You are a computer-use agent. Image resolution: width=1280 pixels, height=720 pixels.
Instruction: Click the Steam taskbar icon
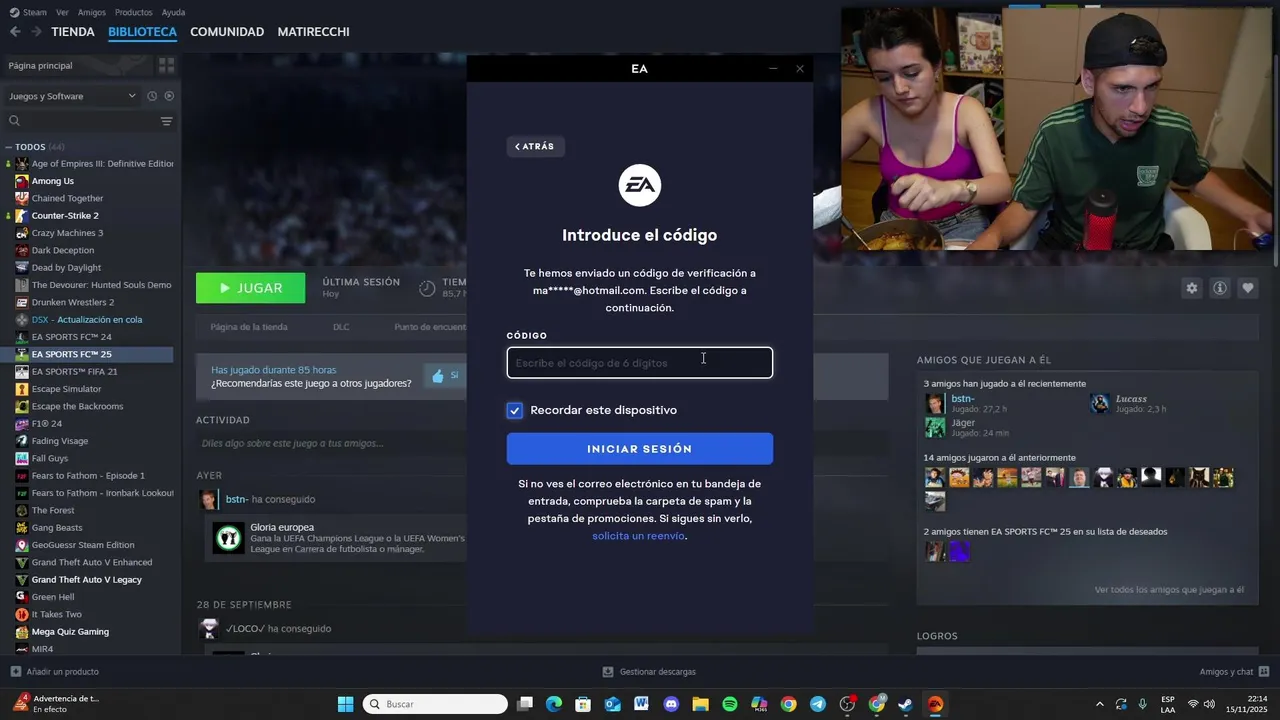coord(906,704)
